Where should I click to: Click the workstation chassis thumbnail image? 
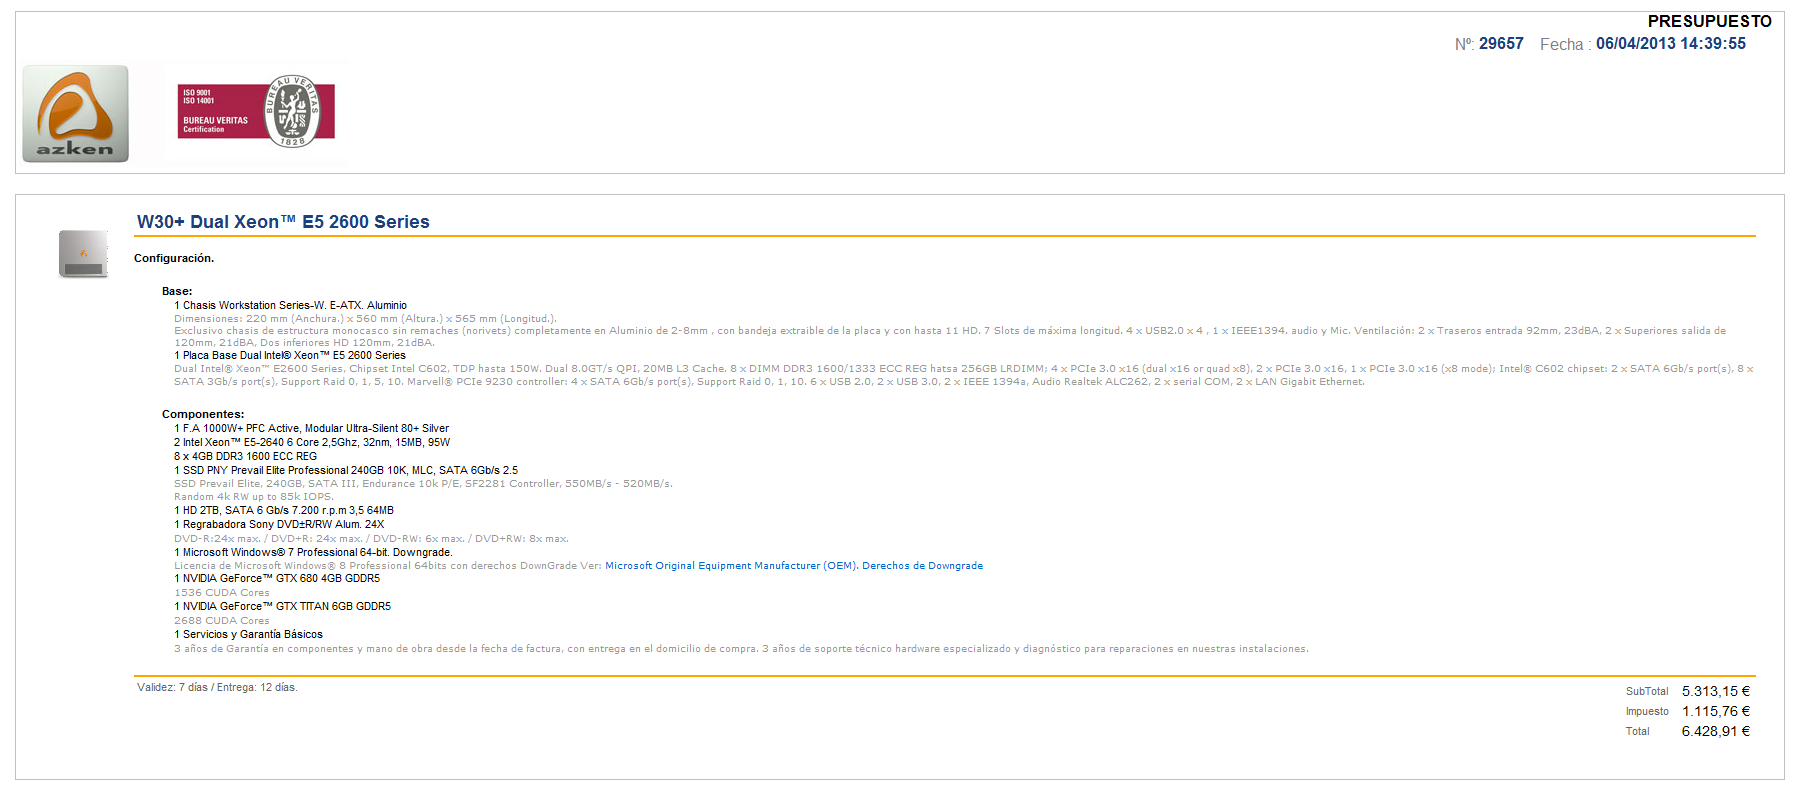83,254
